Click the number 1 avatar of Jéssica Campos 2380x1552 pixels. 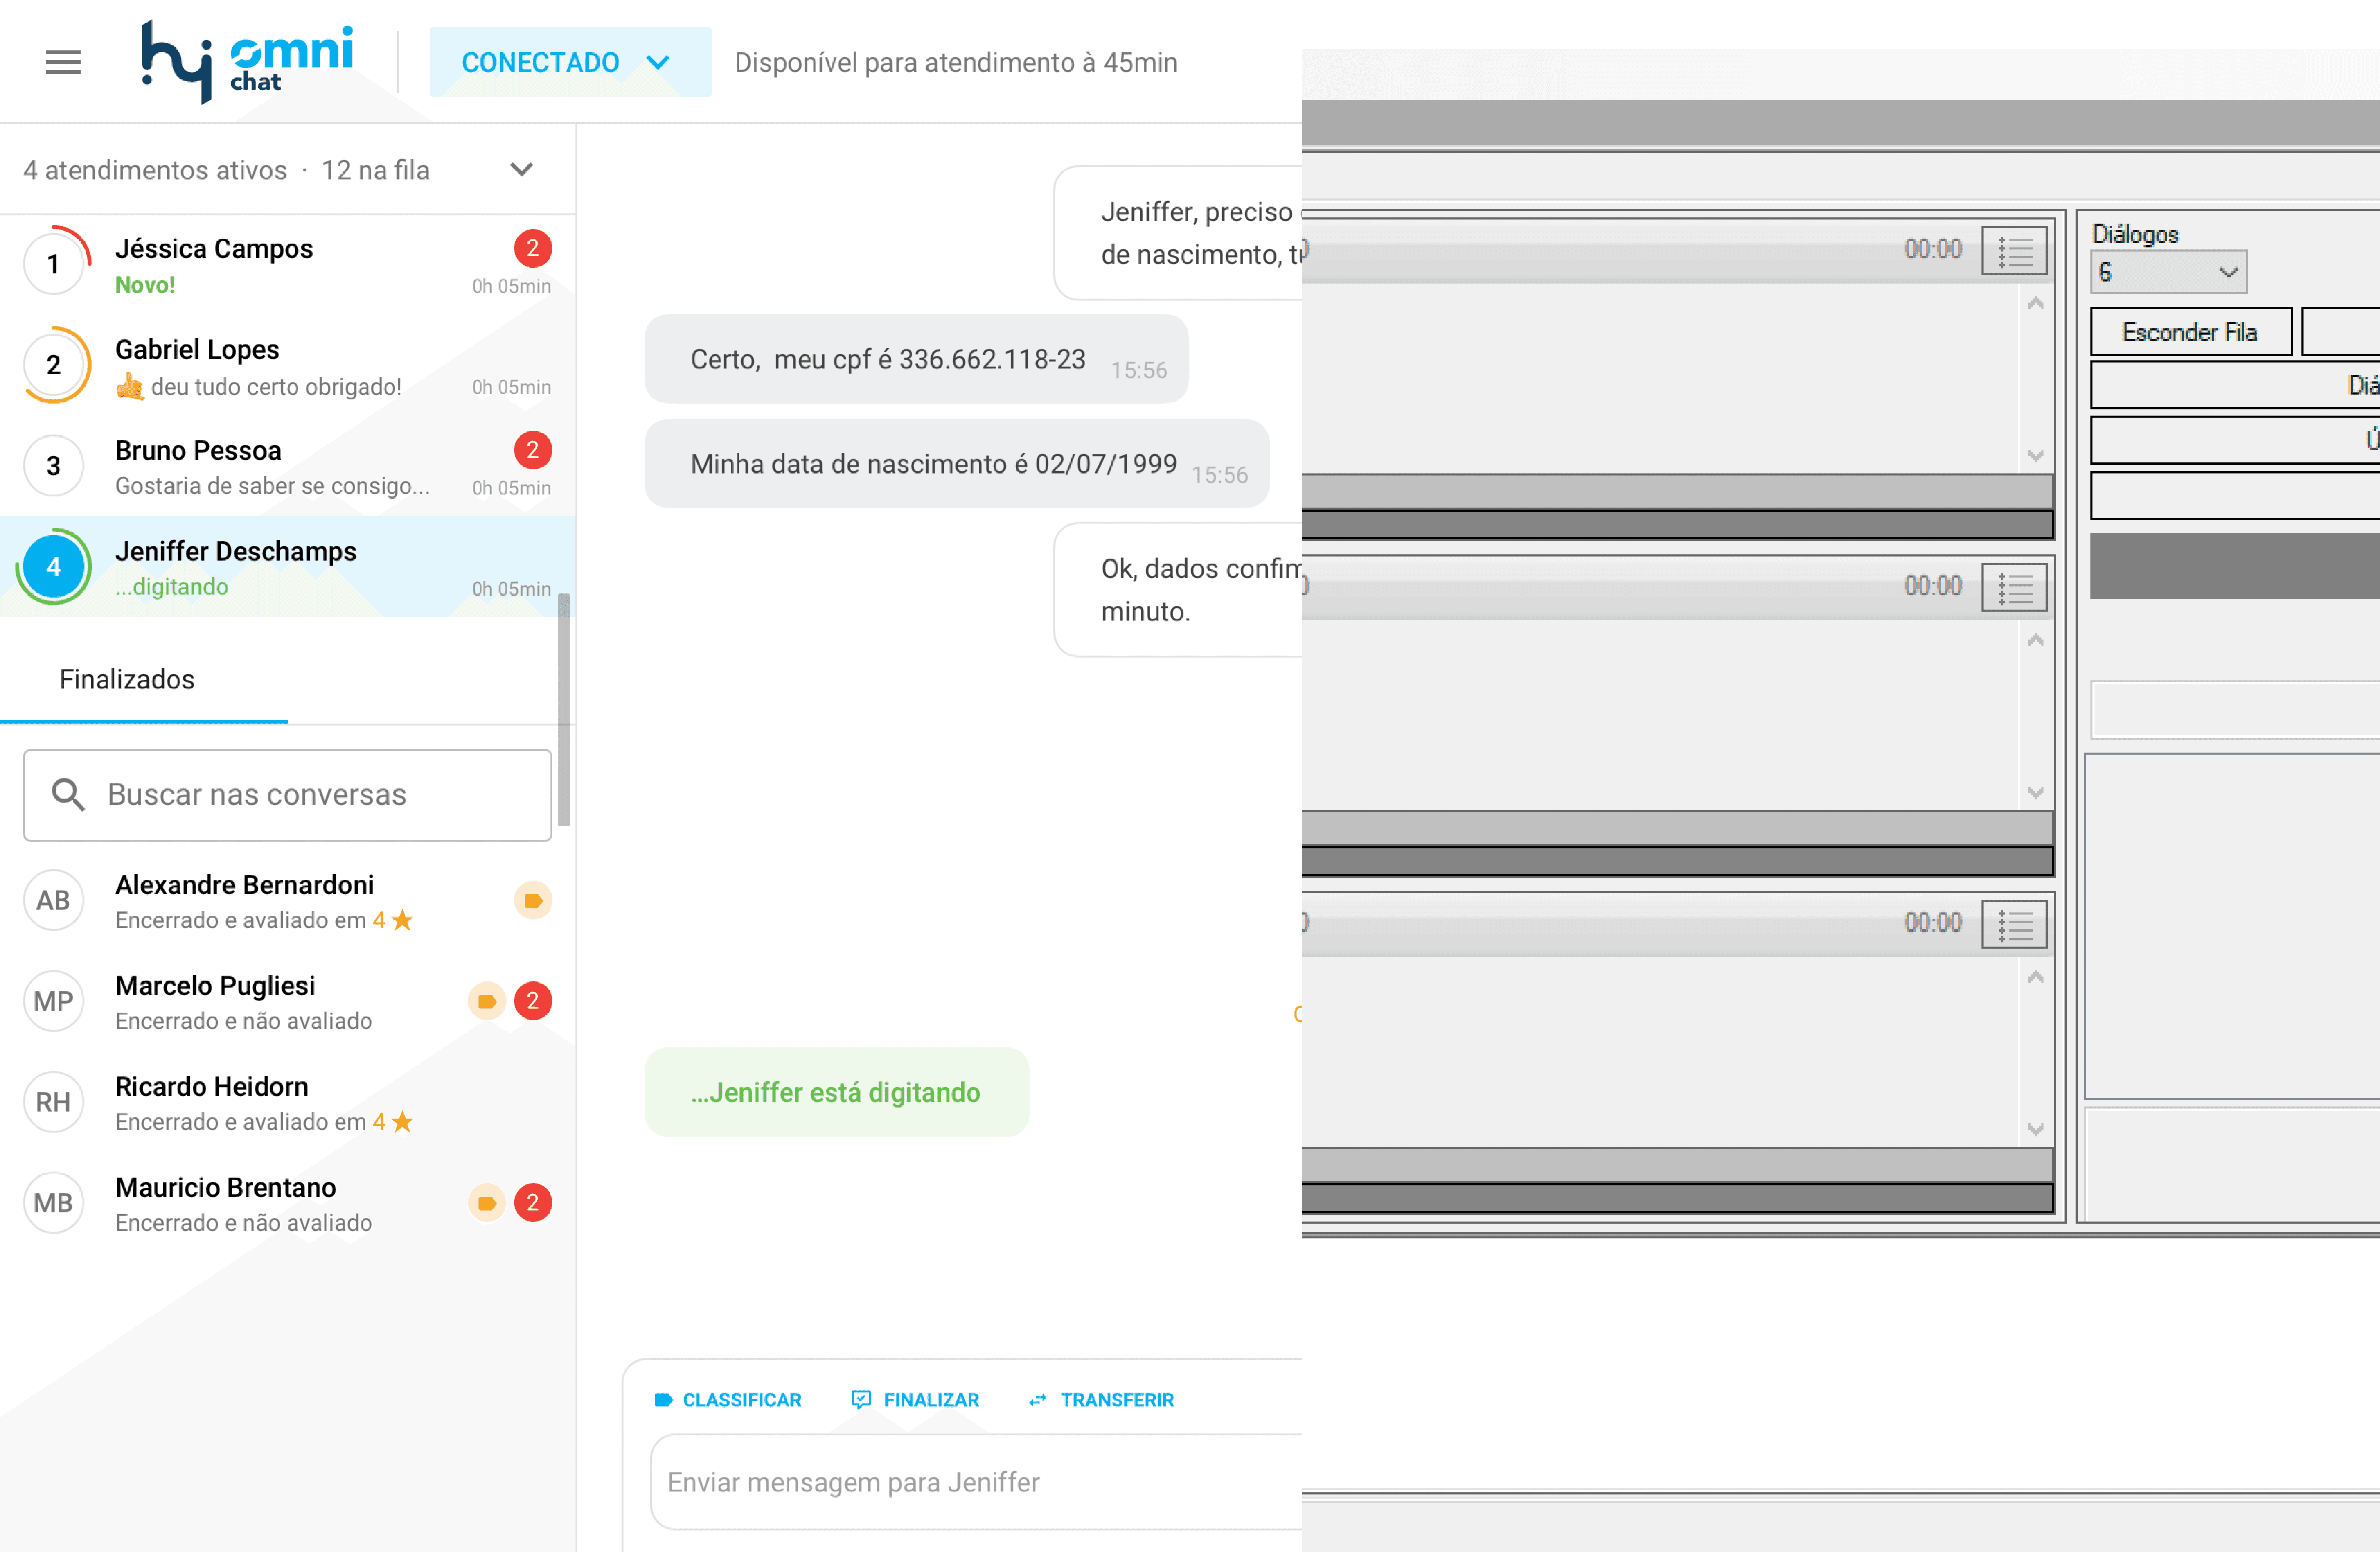[54, 264]
